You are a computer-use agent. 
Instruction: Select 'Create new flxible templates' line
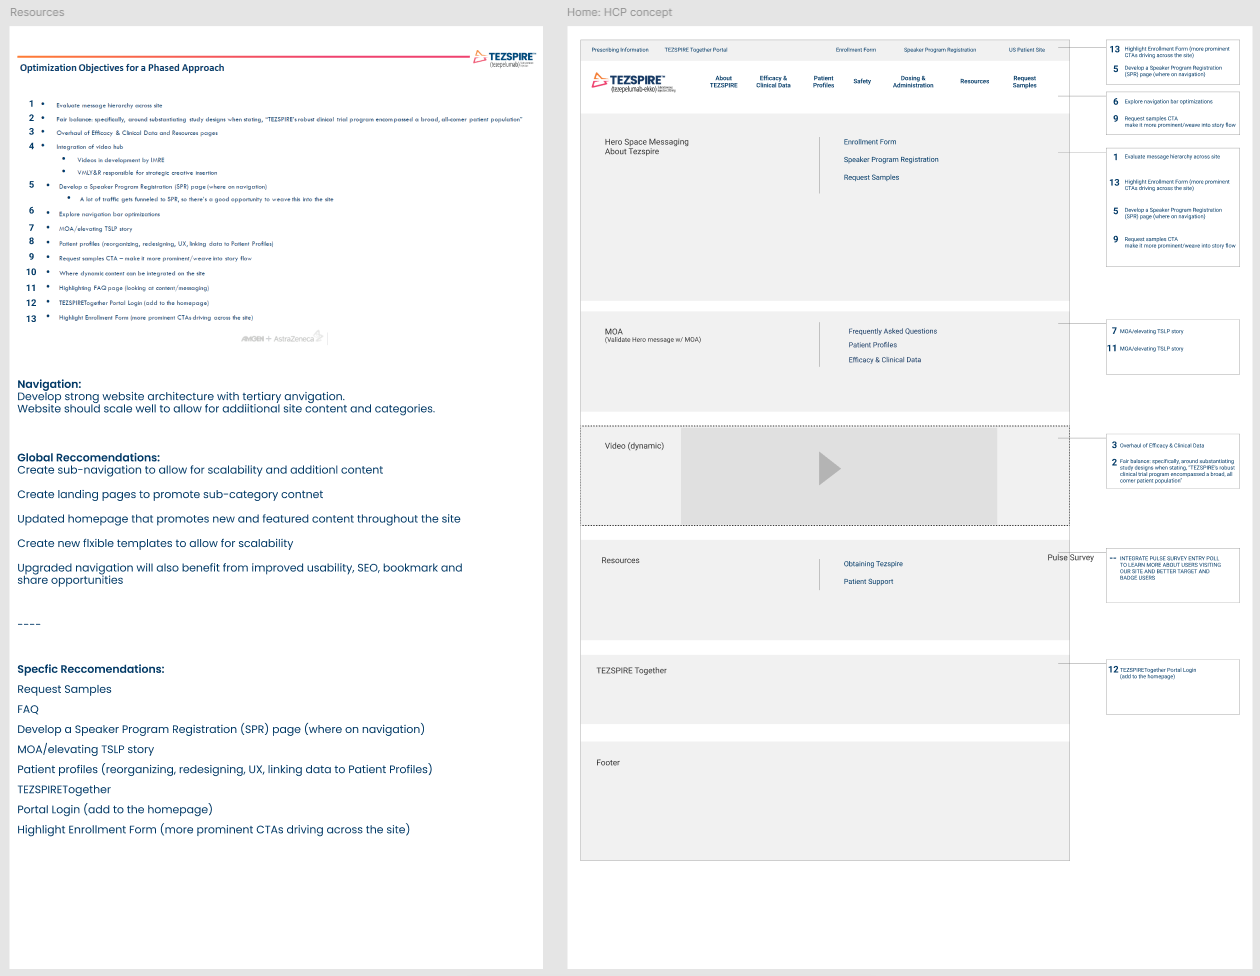155,543
